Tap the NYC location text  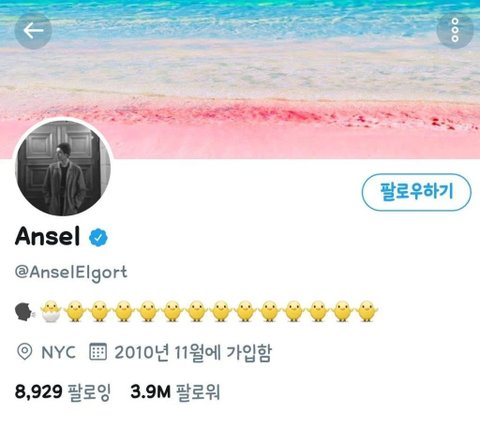[58, 352]
